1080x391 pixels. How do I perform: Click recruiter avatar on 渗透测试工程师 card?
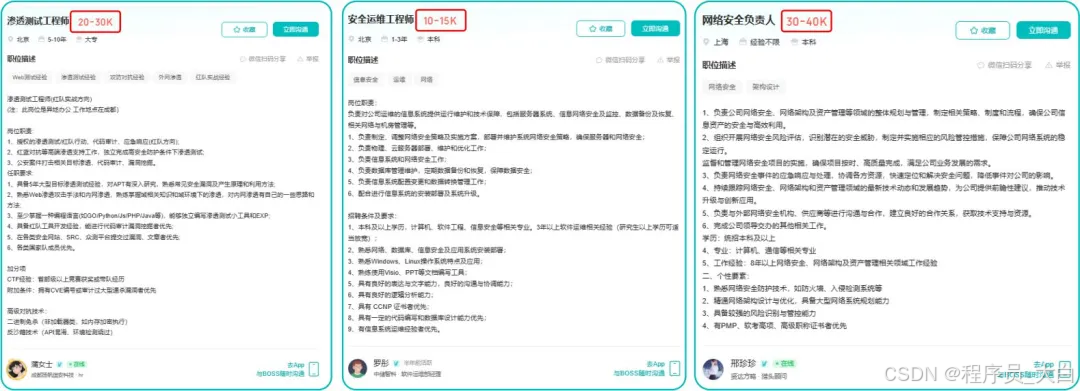point(17,369)
